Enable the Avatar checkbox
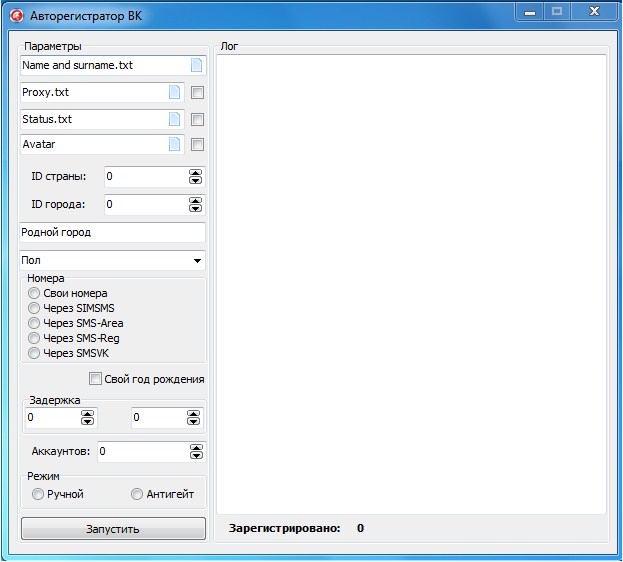The height and width of the screenshot is (562, 623). pyautogui.click(x=197, y=144)
